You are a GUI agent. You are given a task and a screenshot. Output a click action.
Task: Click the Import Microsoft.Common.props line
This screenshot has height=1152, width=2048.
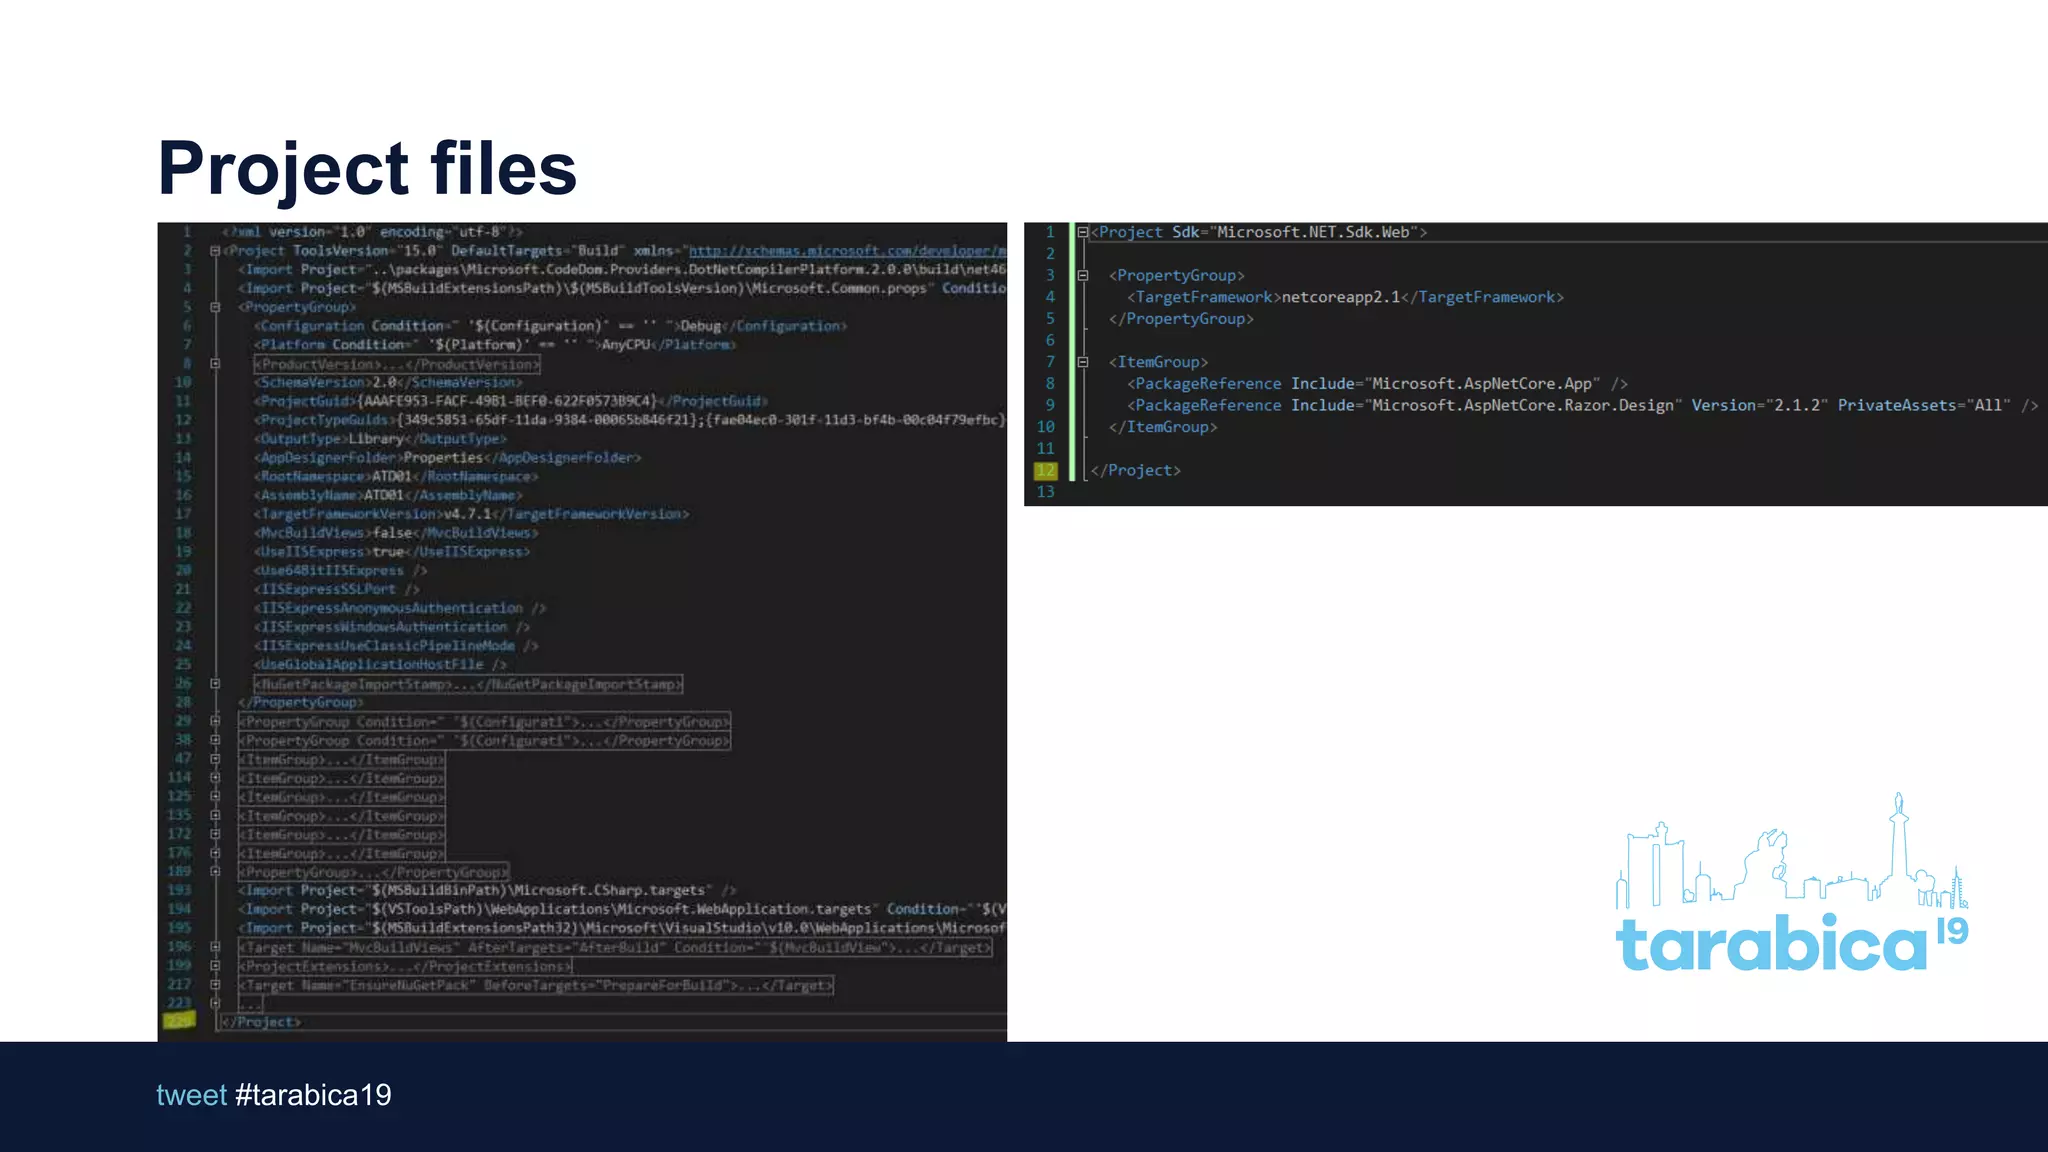tap(622, 288)
